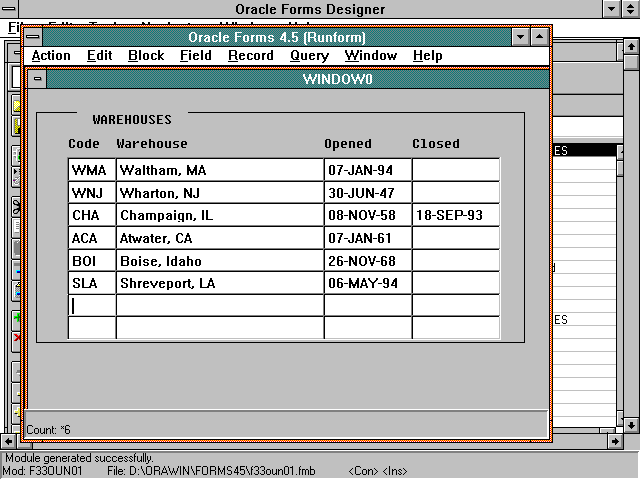The width and height of the screenshot is (640, 480).
Task: Open the Runform window control-menu box
Action: point(33,37)
